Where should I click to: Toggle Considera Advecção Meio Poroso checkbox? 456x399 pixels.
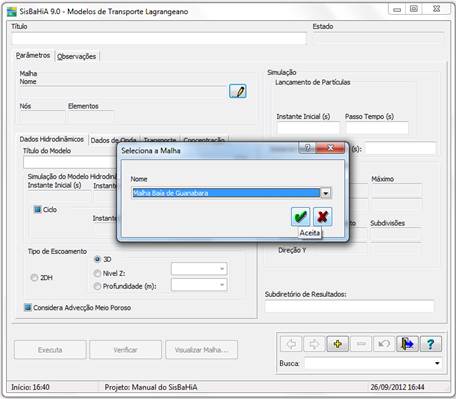28,307
